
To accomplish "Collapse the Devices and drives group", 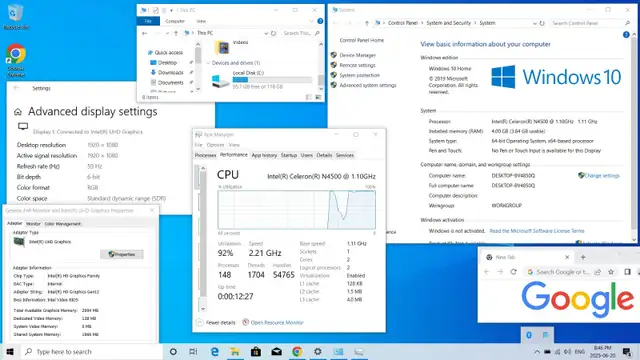I will [x=209, y=63].
